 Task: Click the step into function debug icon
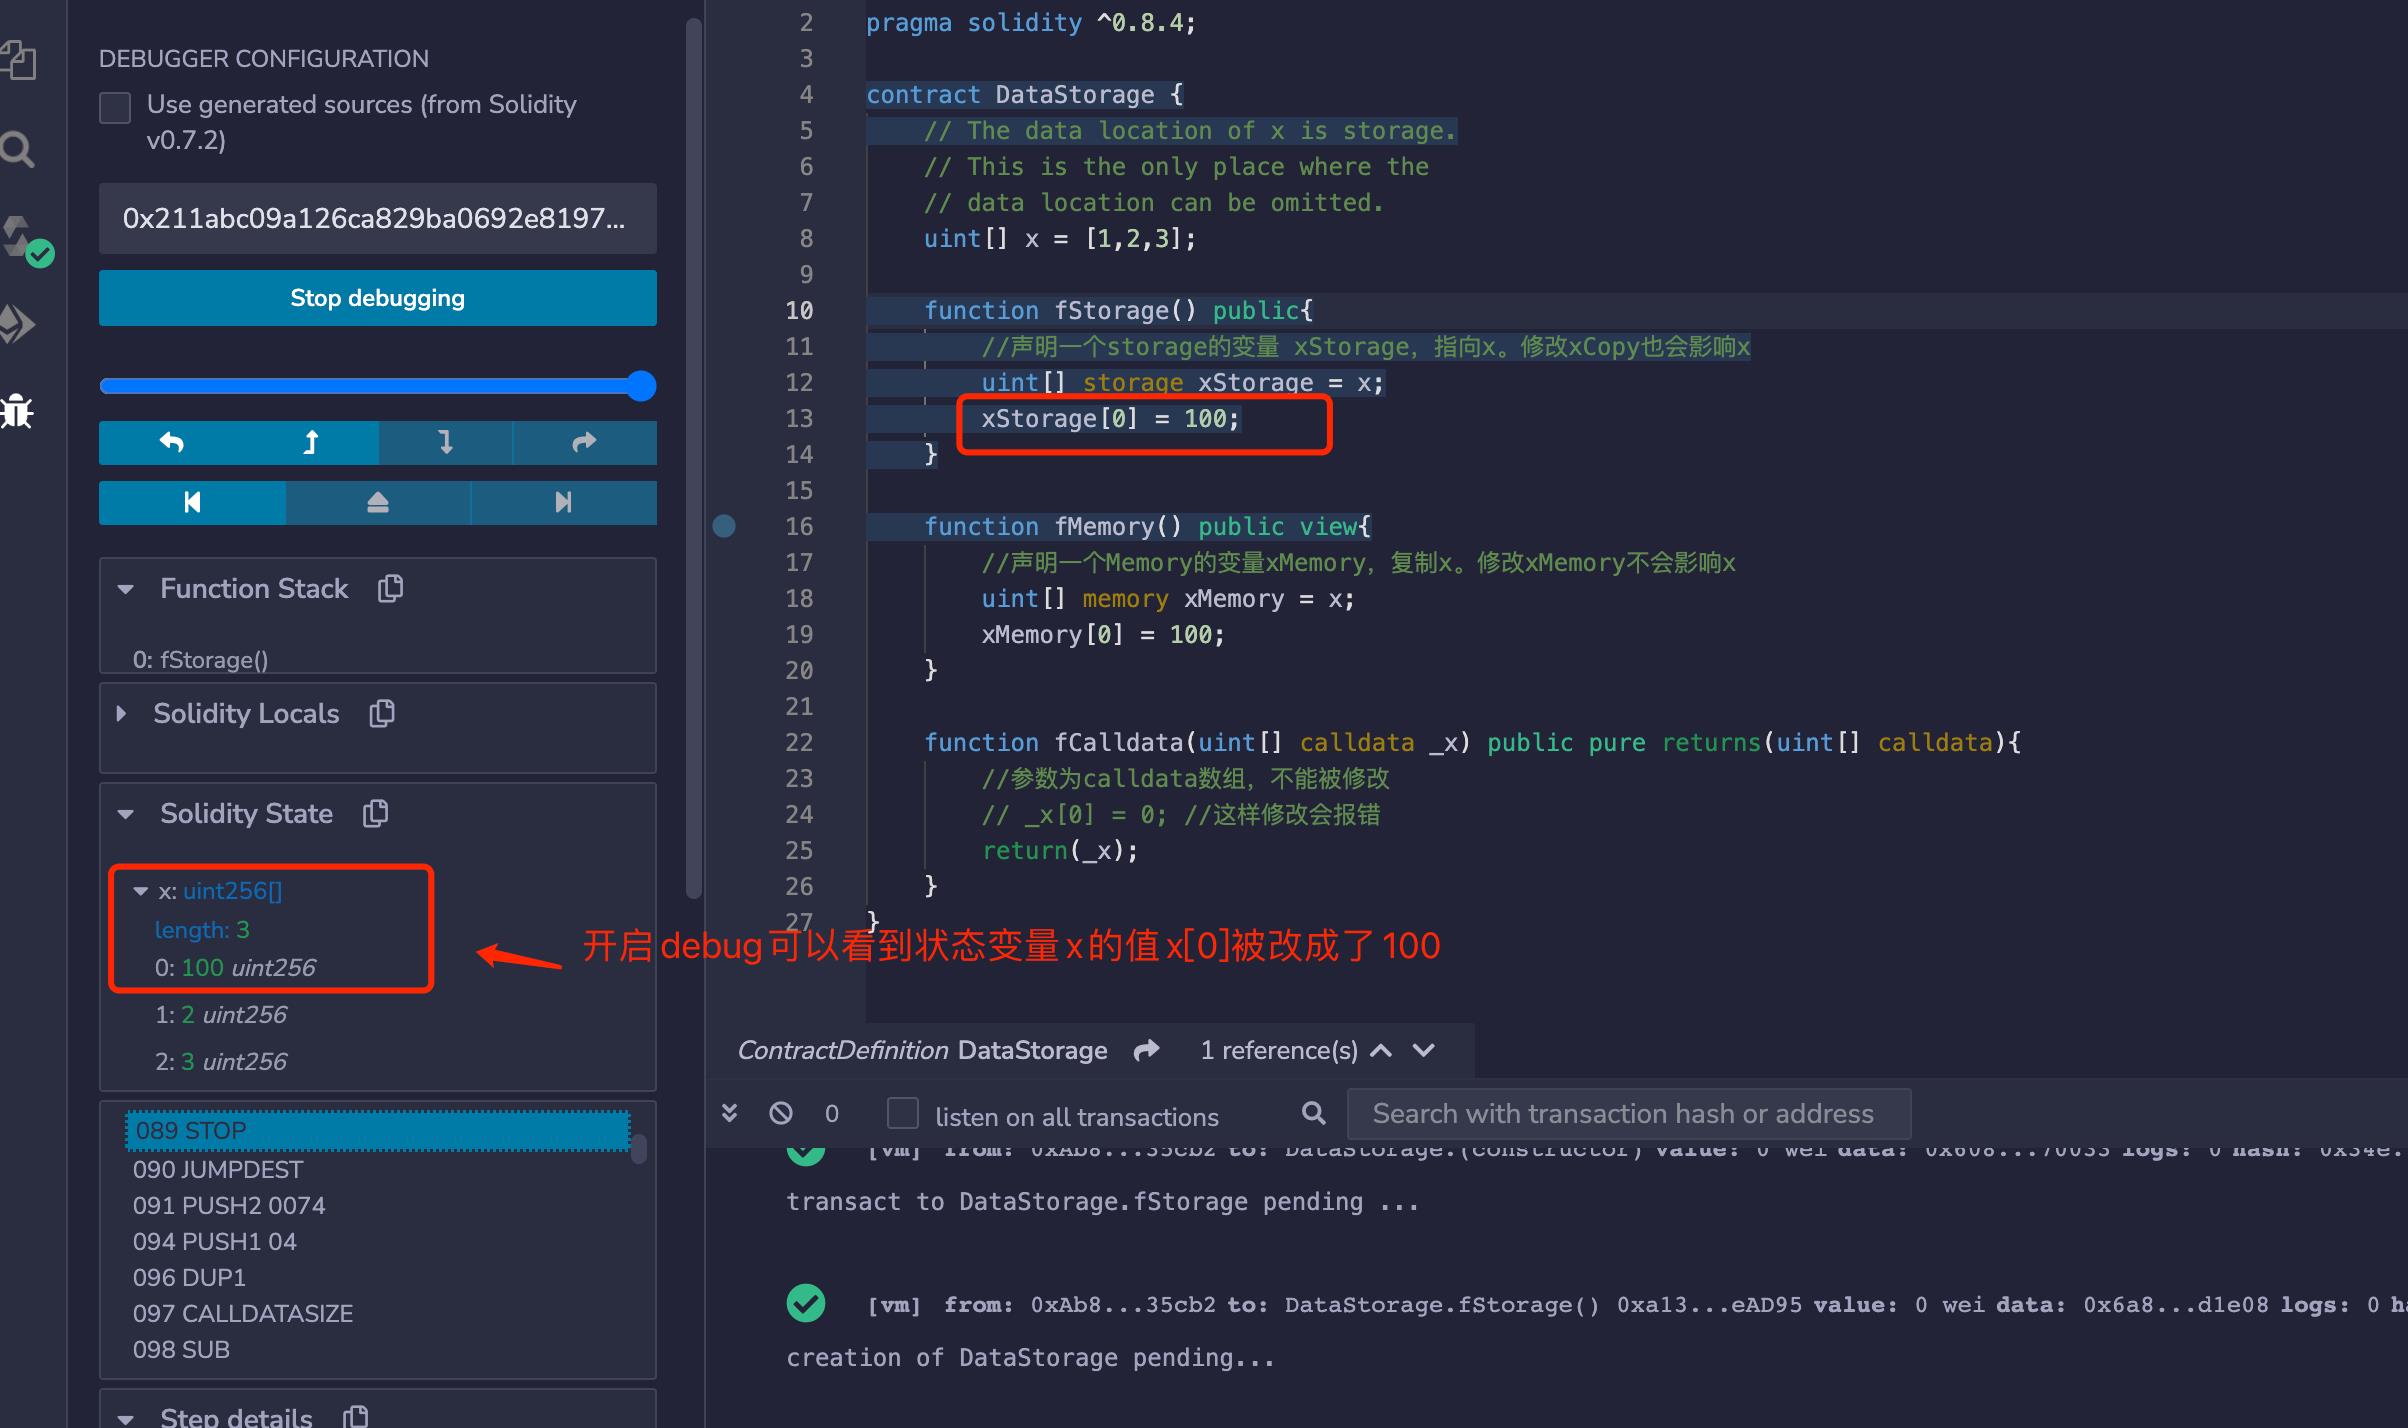coord(445,444)
